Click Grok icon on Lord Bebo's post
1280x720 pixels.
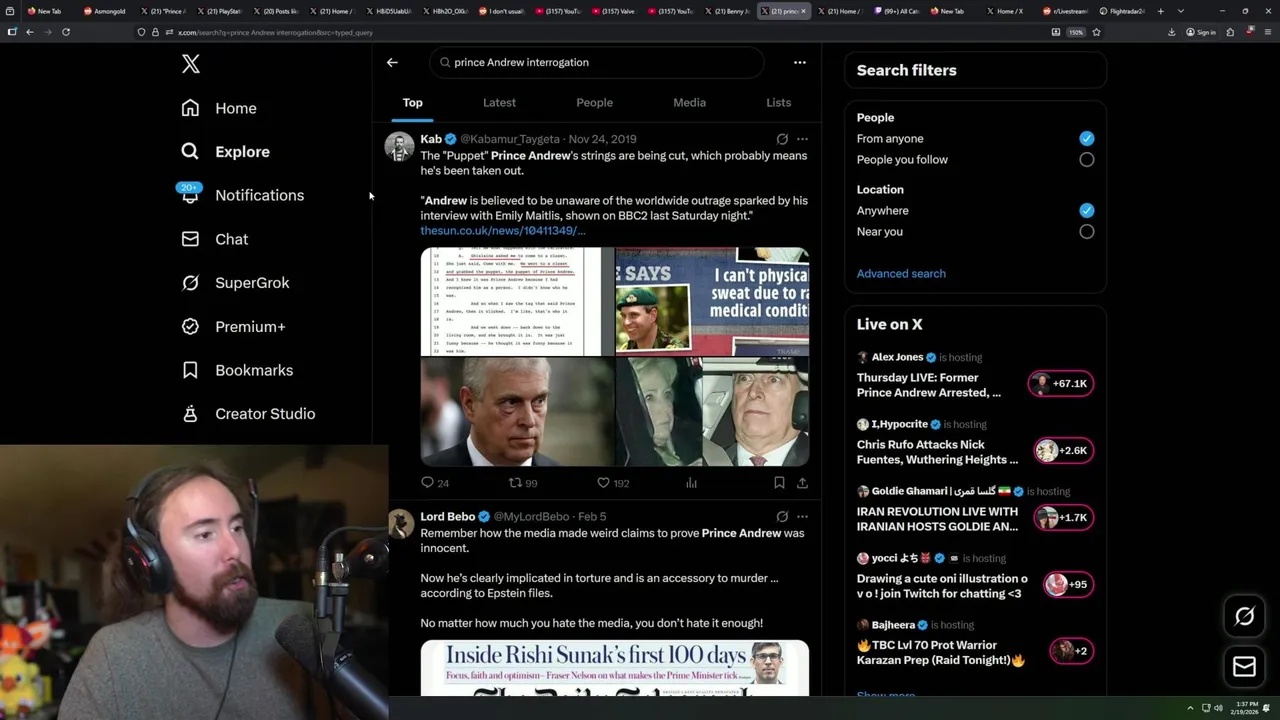[x=782, y=517]
